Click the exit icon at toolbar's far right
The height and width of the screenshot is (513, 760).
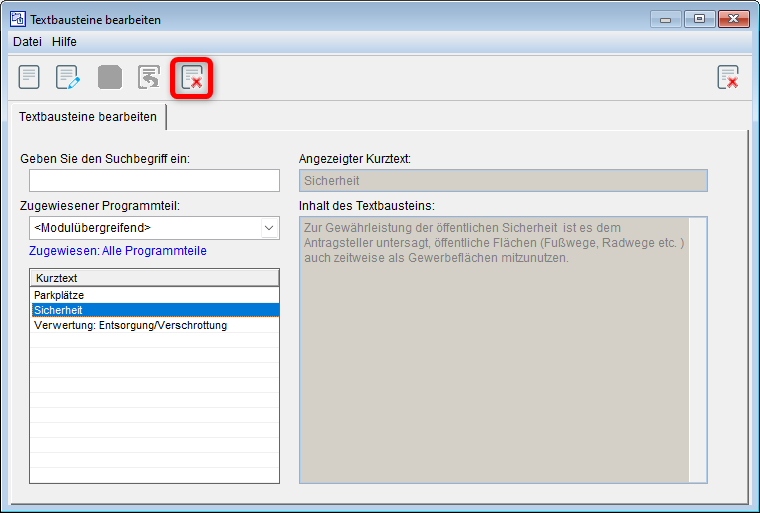[x=728, y=78]
